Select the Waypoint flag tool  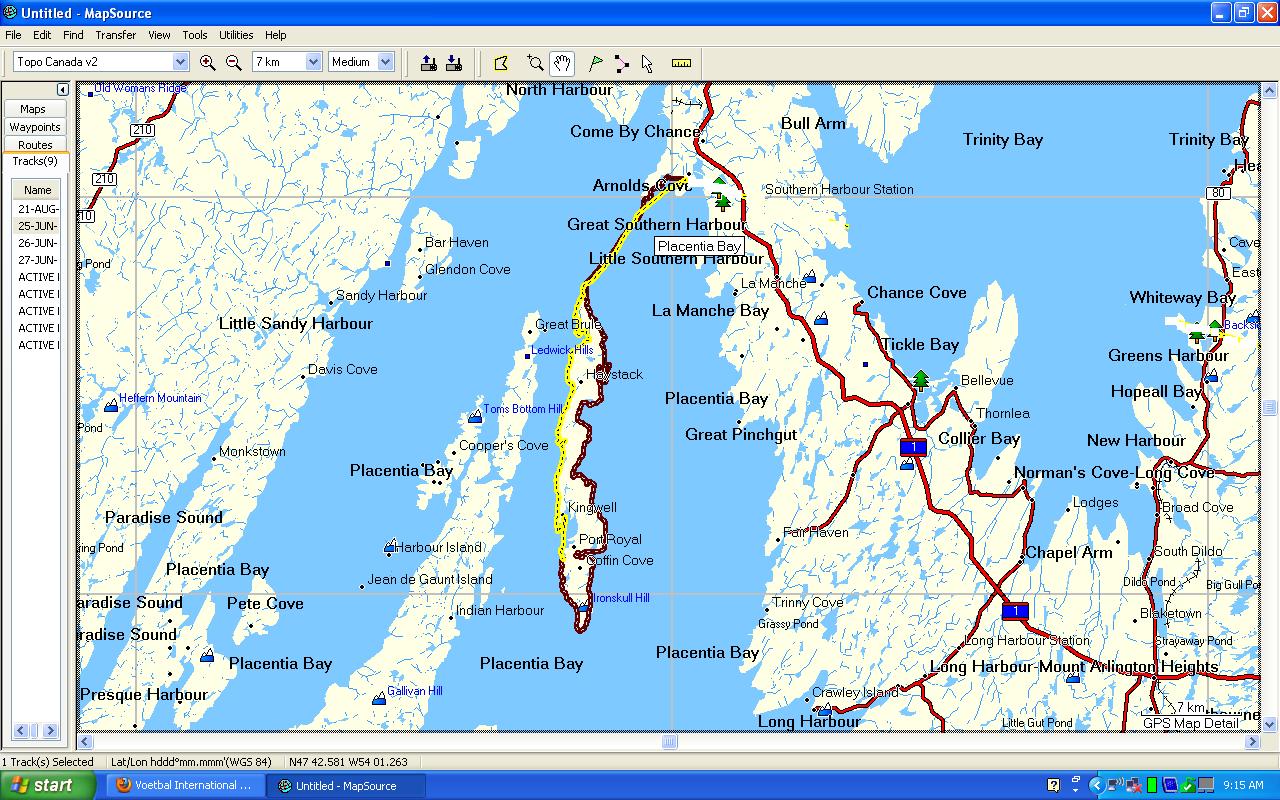pyautogui.click(x=596, y=62)
